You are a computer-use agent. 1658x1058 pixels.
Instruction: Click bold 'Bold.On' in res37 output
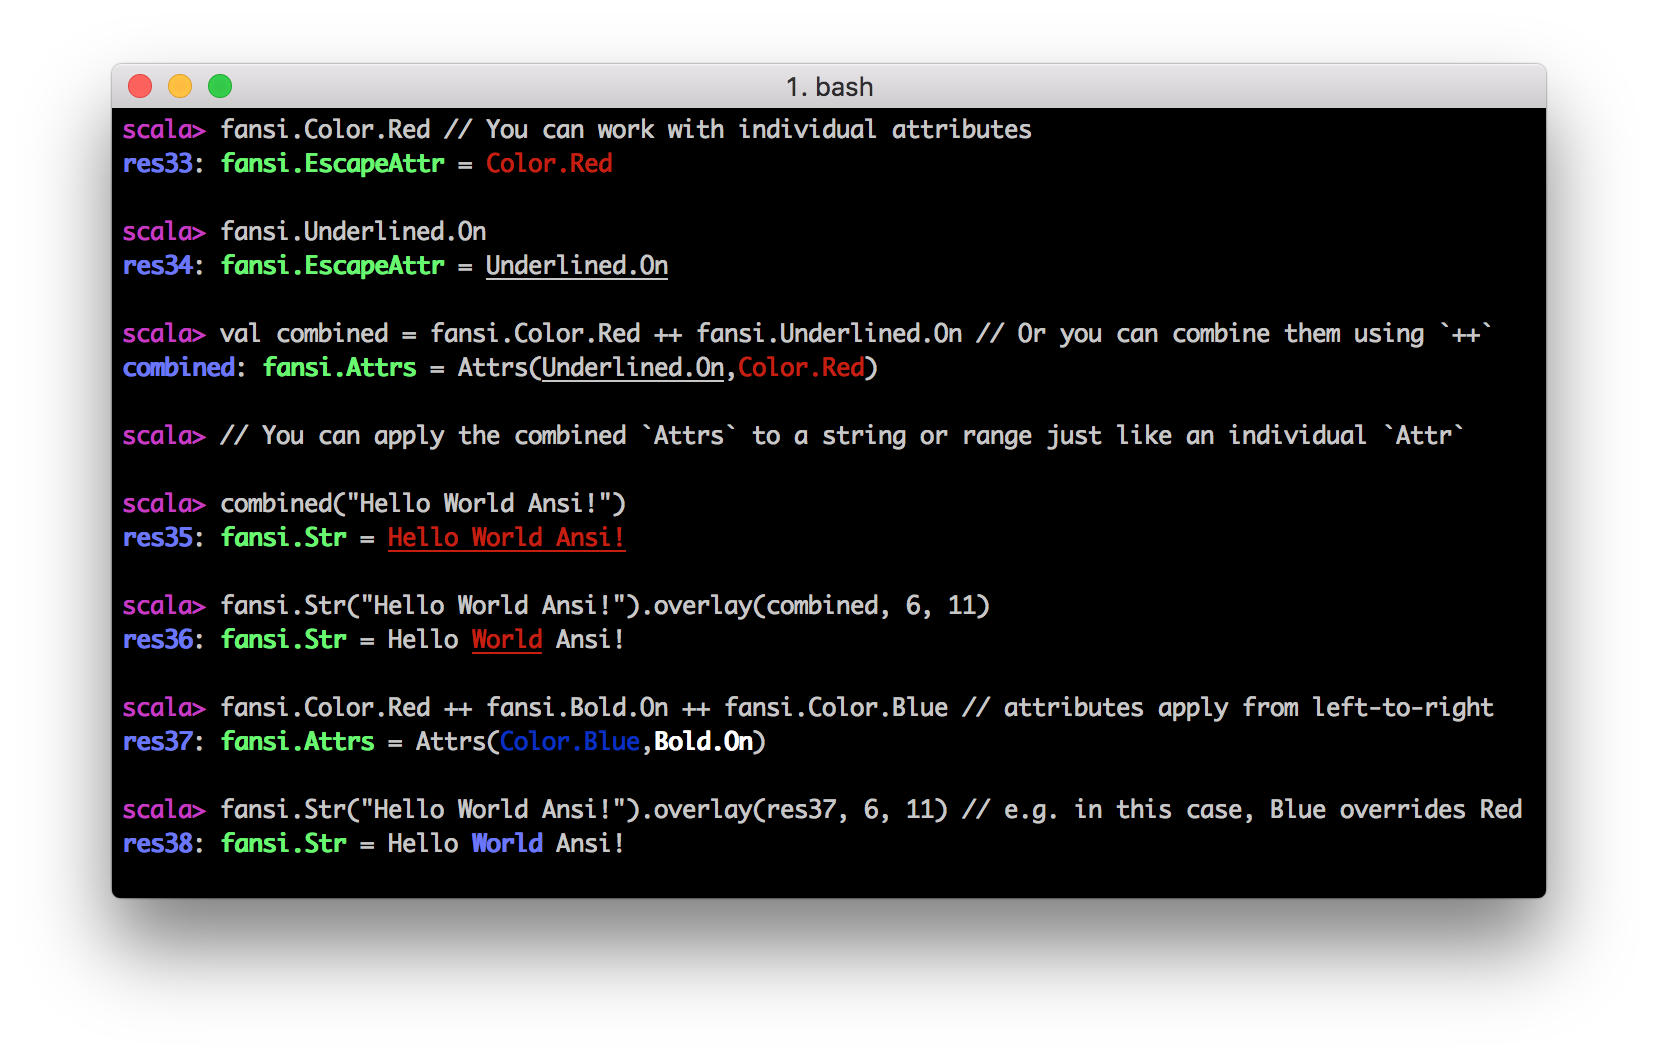point(704,741)
